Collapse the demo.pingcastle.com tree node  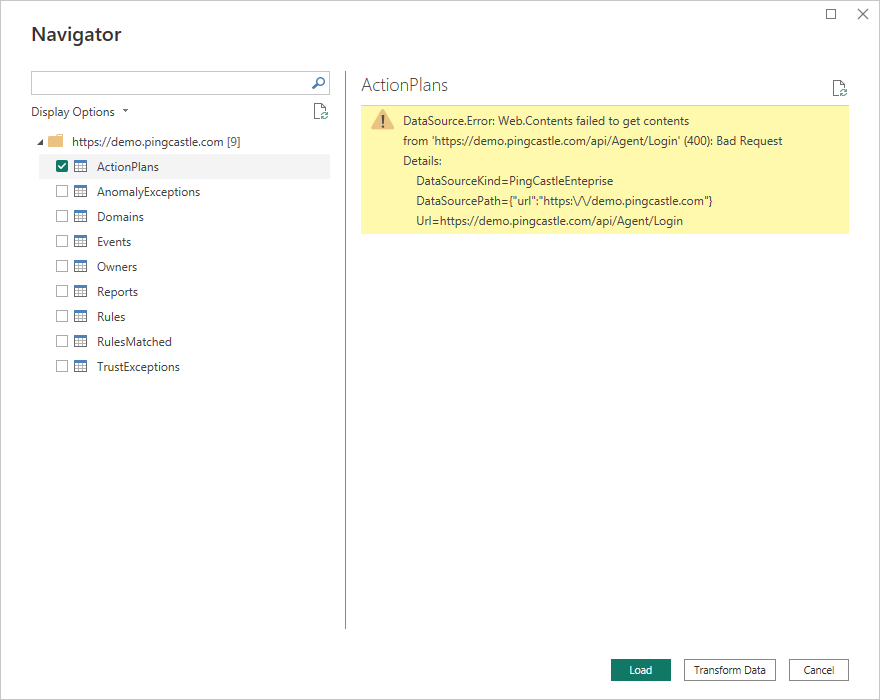pyautogui.click(x=40, y=142)
